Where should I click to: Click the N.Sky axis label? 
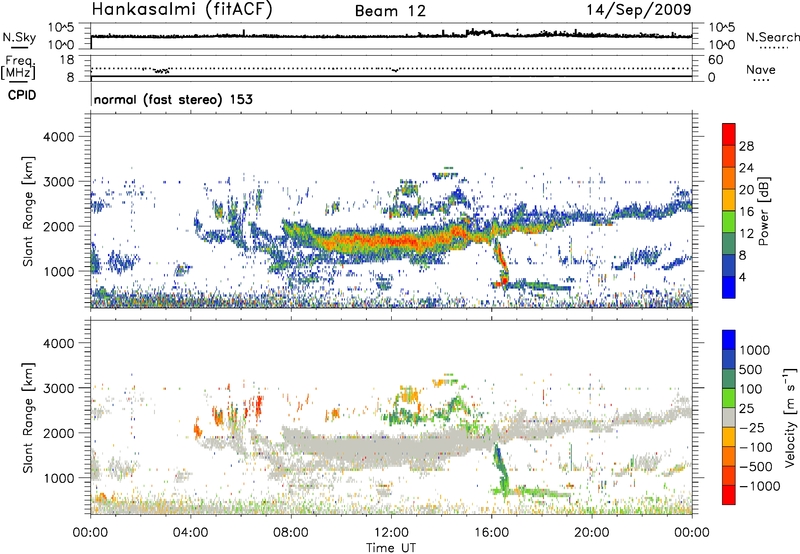coord(19,37)
